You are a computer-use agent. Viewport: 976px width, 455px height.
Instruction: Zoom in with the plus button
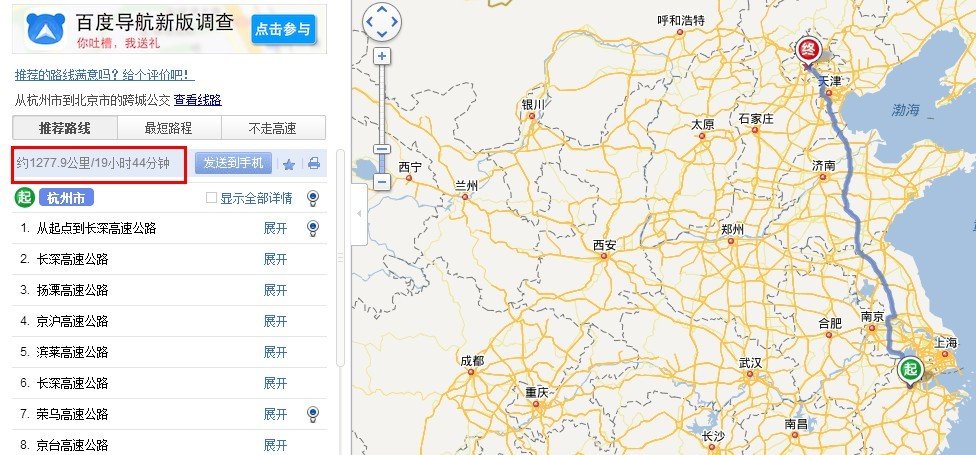382,57
